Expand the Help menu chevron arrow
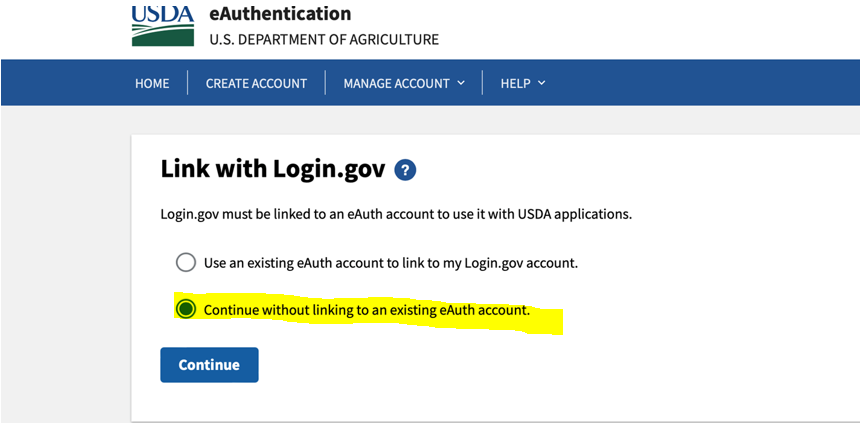860x423 pixels. 542,83
